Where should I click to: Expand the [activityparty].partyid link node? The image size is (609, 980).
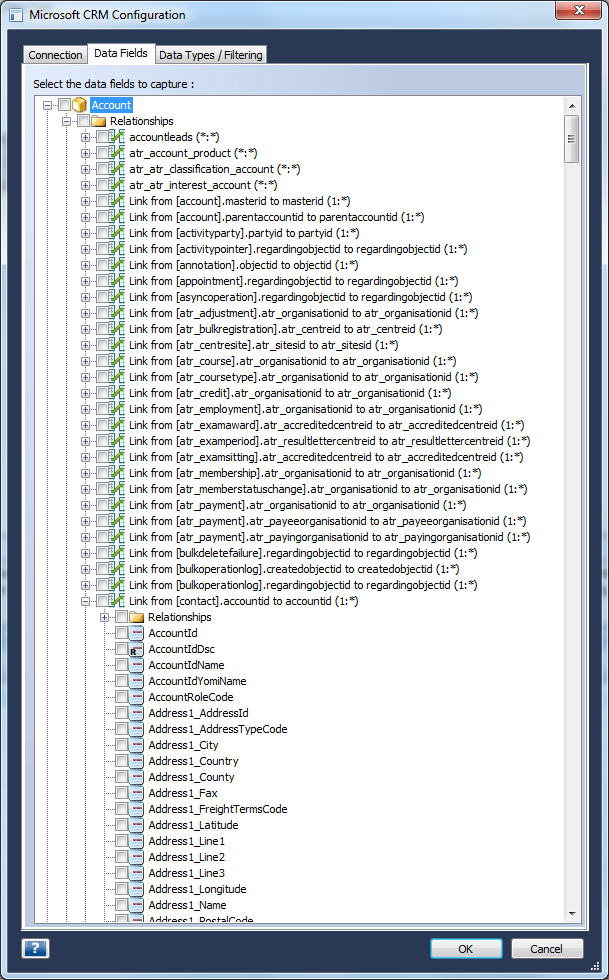click(x=86, y=233)
